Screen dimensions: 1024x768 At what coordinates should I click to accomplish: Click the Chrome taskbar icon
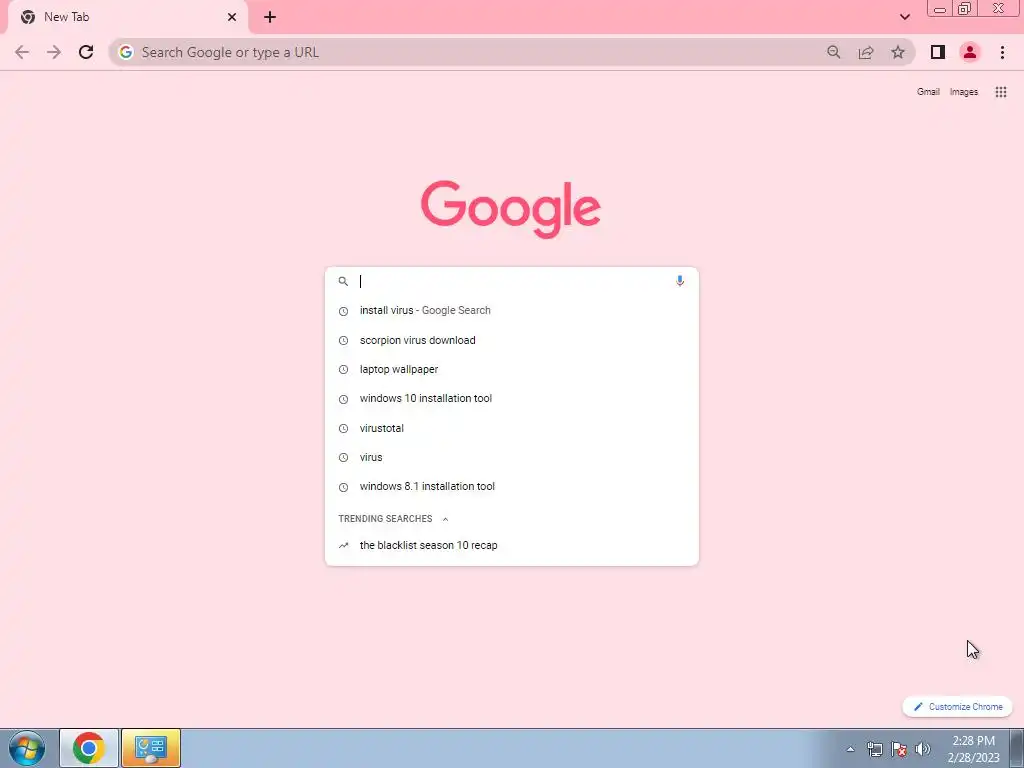[89, 748]
